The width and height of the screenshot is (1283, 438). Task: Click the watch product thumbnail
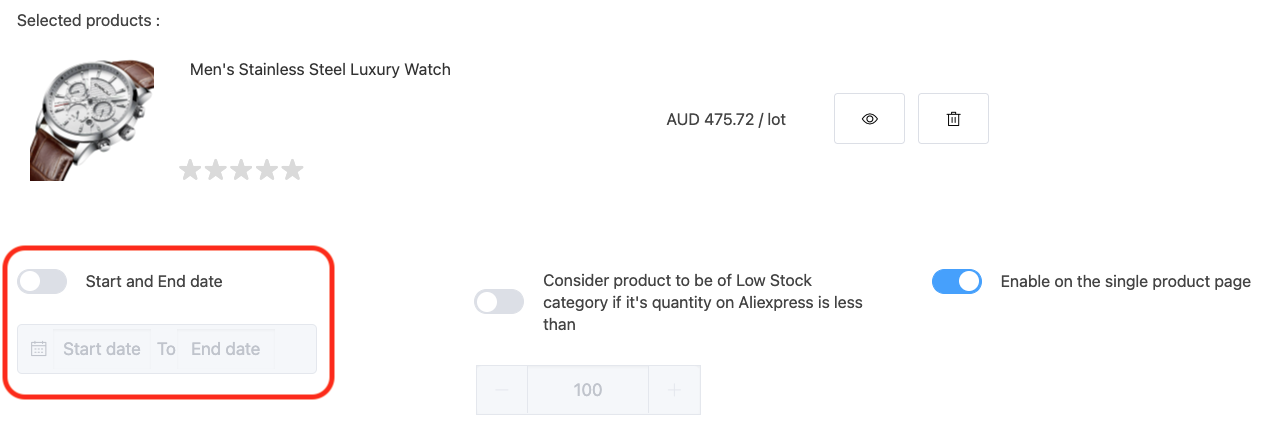[92, 119]
